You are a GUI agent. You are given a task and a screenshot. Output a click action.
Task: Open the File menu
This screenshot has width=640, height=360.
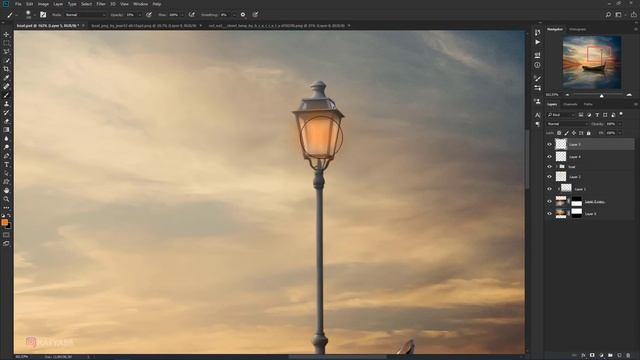18,4
